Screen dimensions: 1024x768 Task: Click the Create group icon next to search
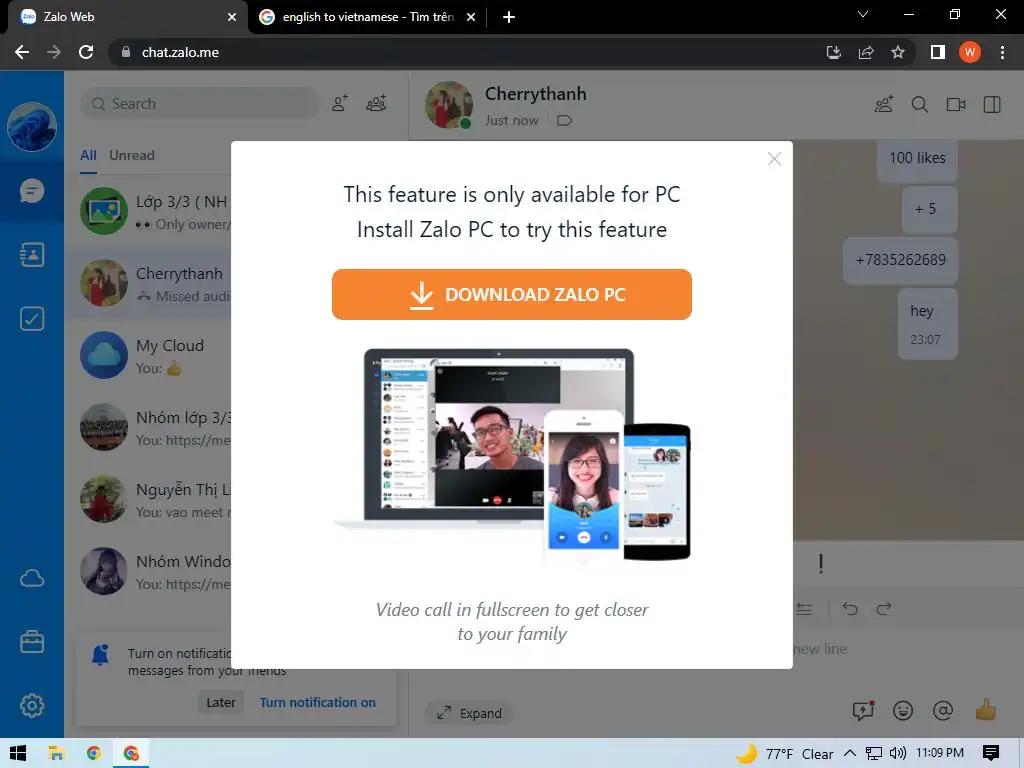[x=376, y=103]
